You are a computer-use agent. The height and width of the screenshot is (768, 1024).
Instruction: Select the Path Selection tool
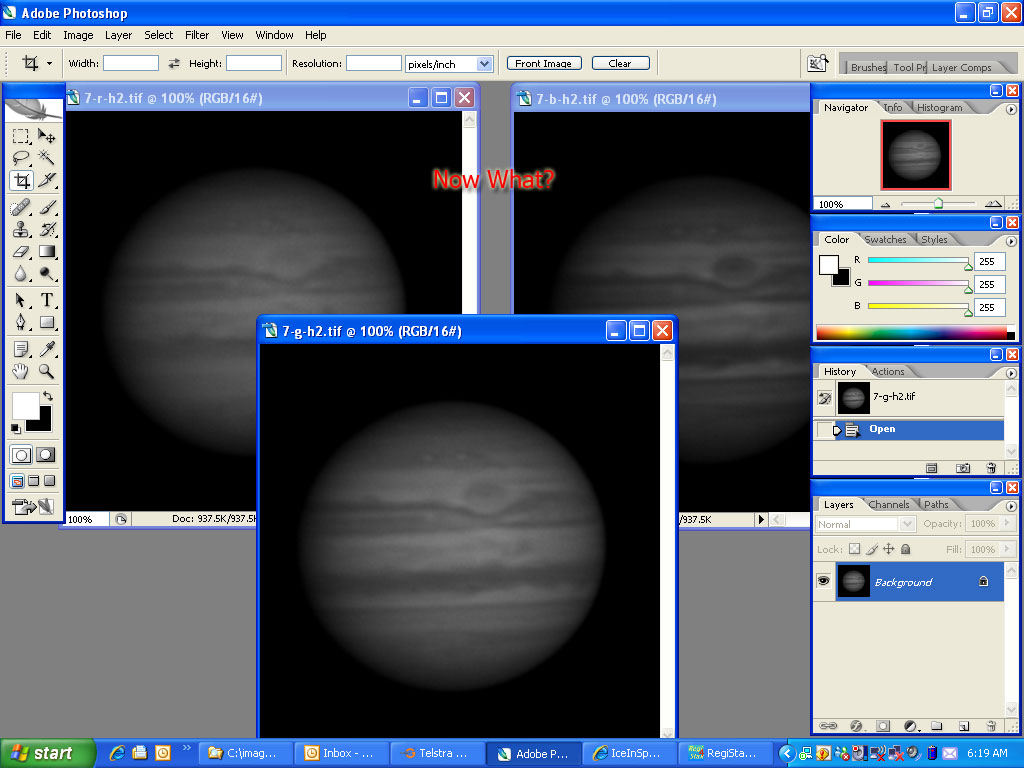(21, 300)
